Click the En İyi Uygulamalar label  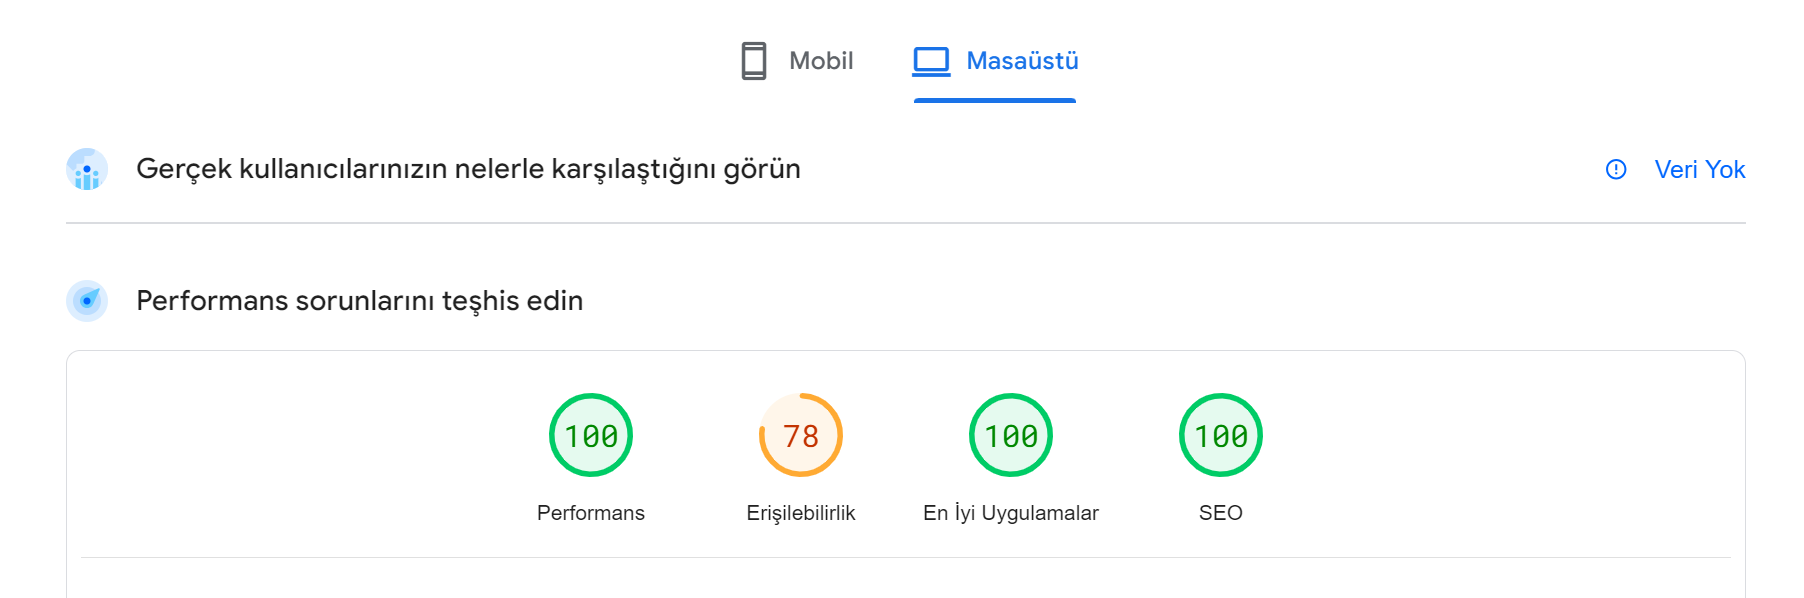[x=1011, y=513]
